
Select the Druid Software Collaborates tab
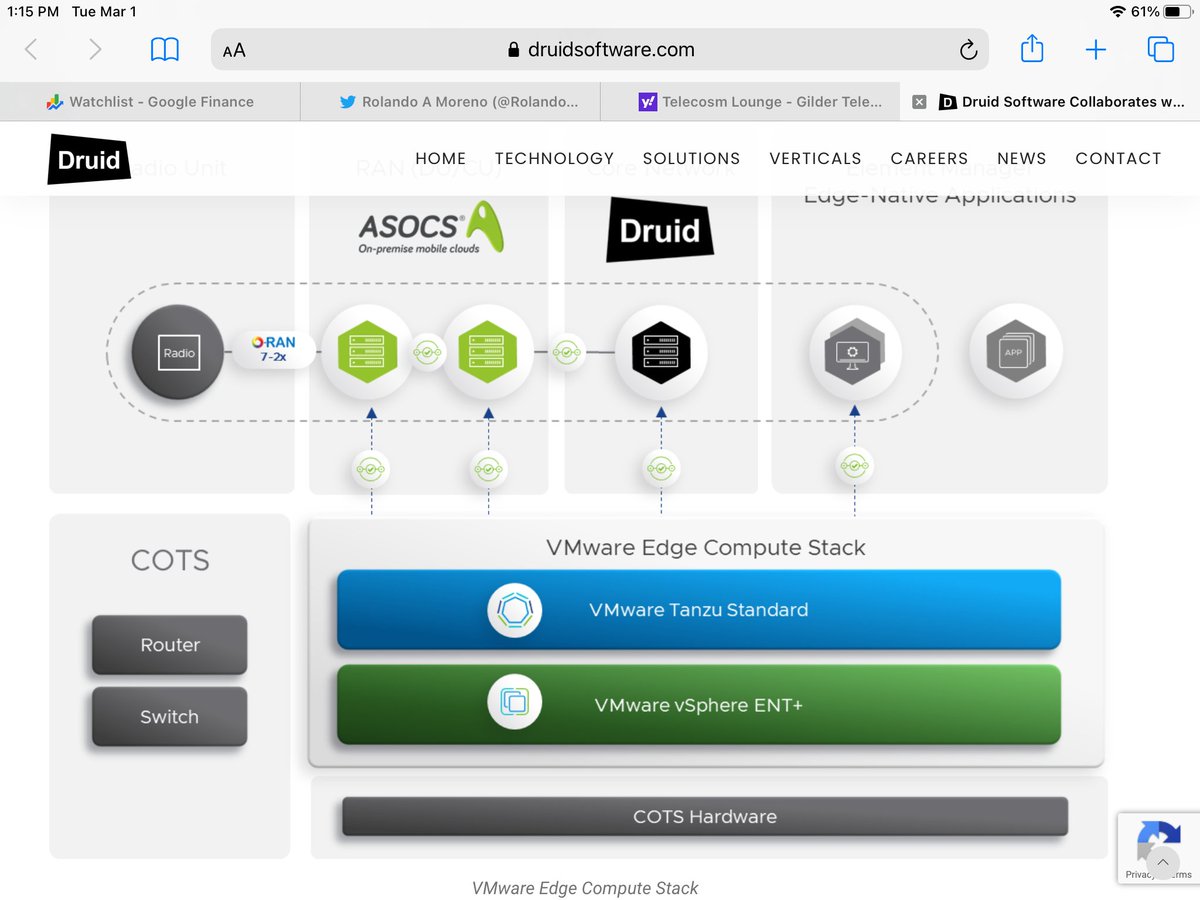click(1062, 101)
